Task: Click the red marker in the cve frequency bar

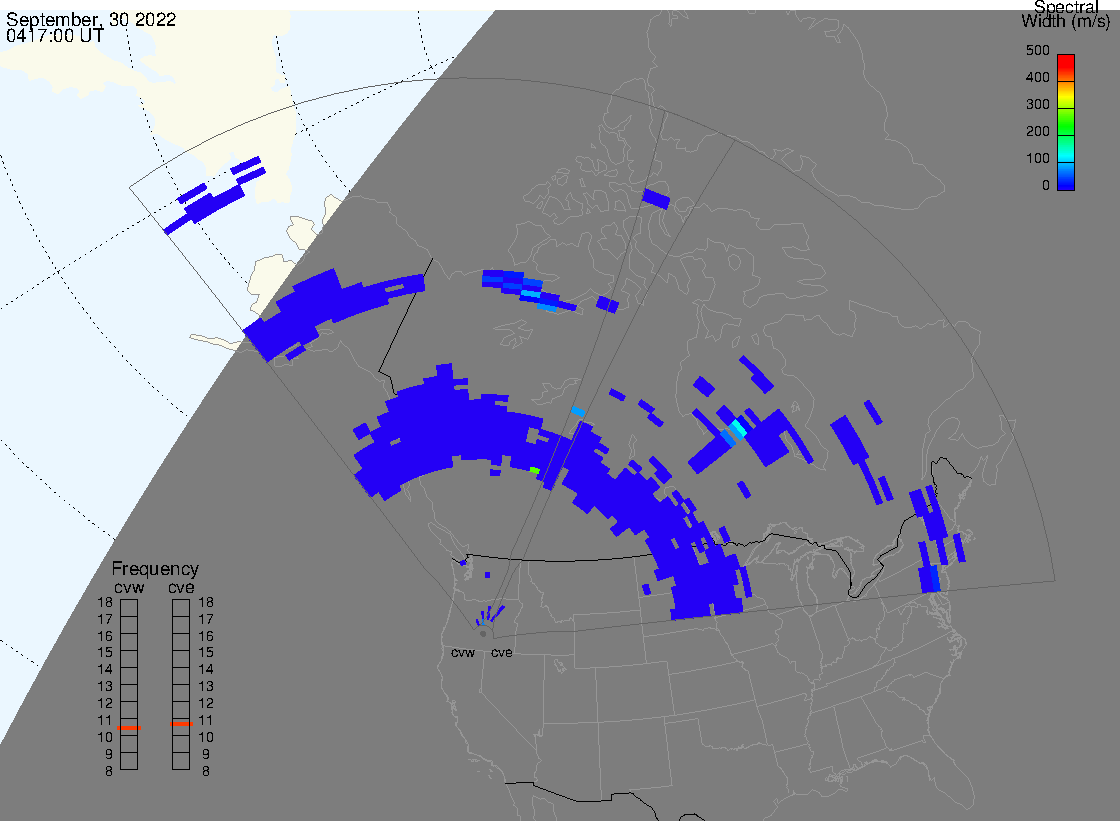Action: pos(181,724)
